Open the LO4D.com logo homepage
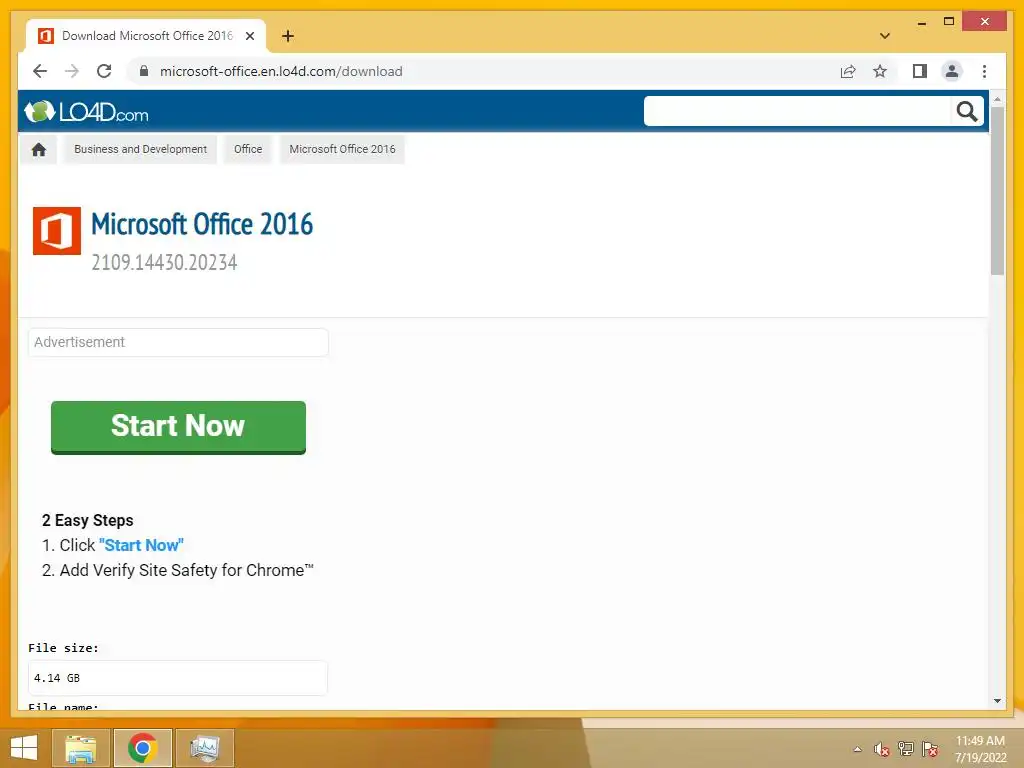1024x768 pixels. [86, 112]
